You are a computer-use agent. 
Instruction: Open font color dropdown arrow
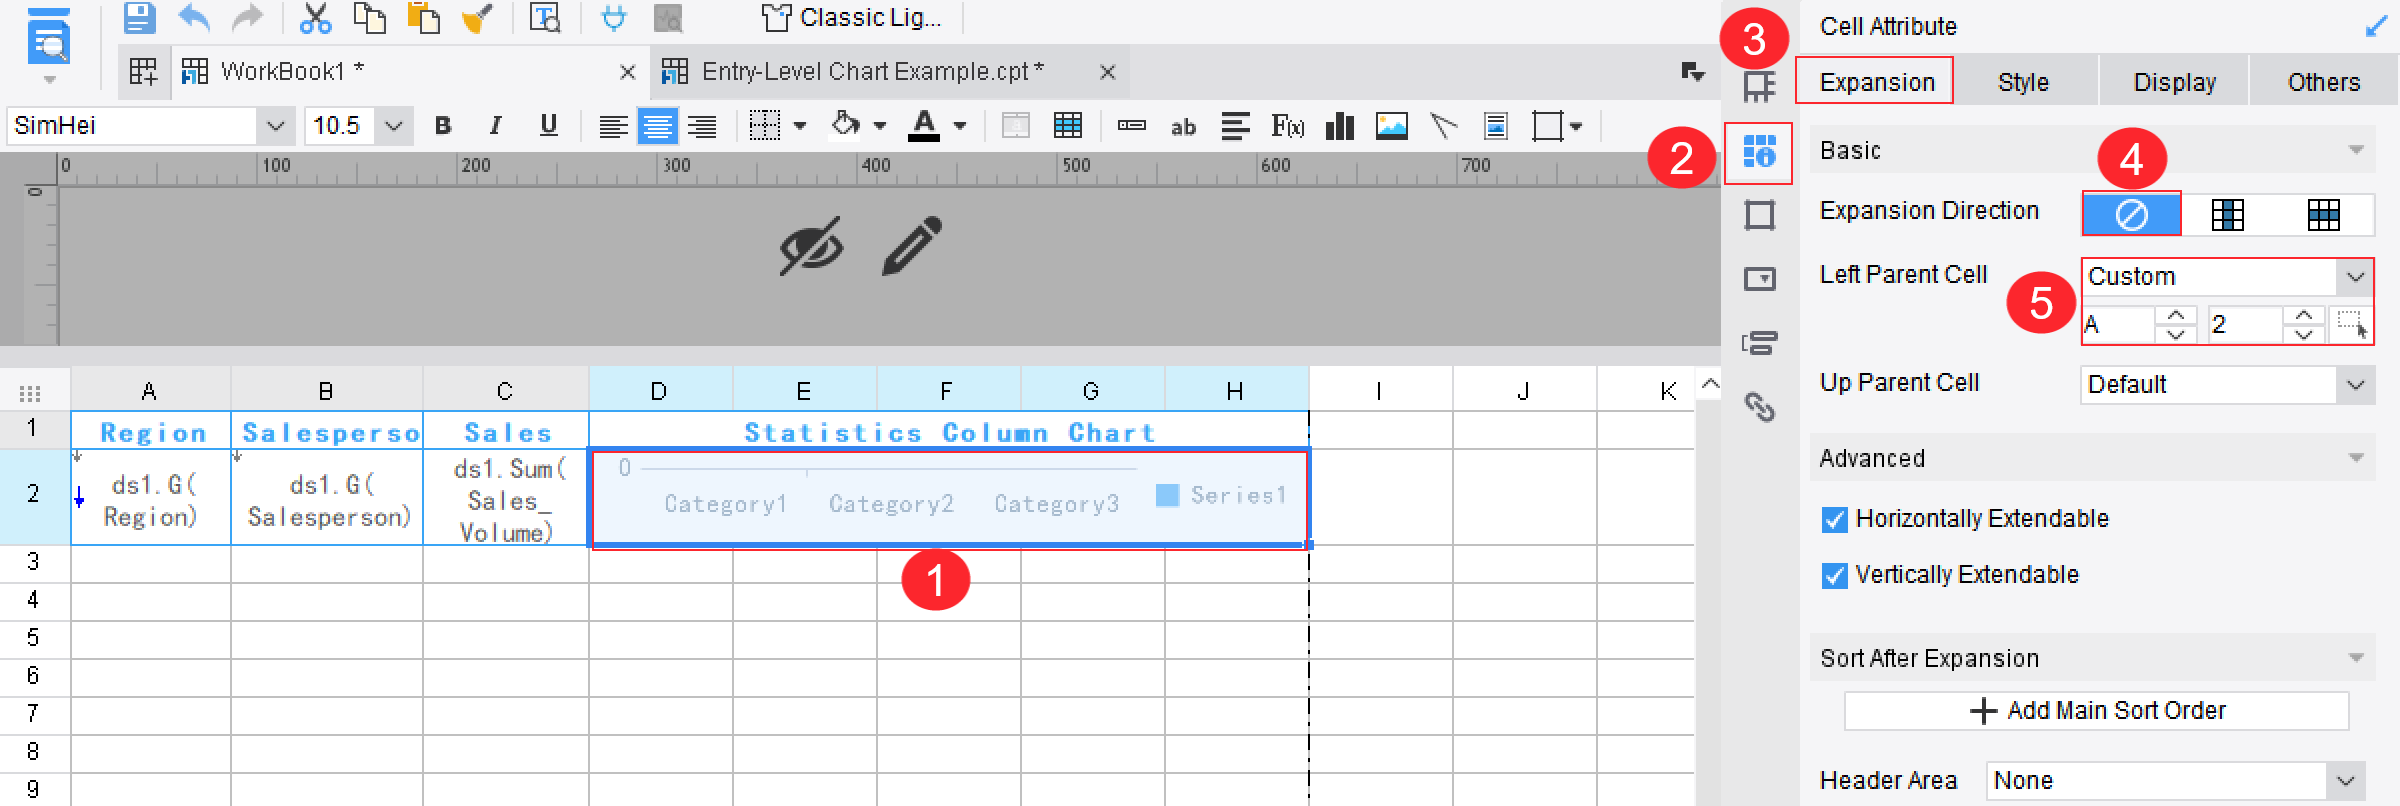point(960,126)
